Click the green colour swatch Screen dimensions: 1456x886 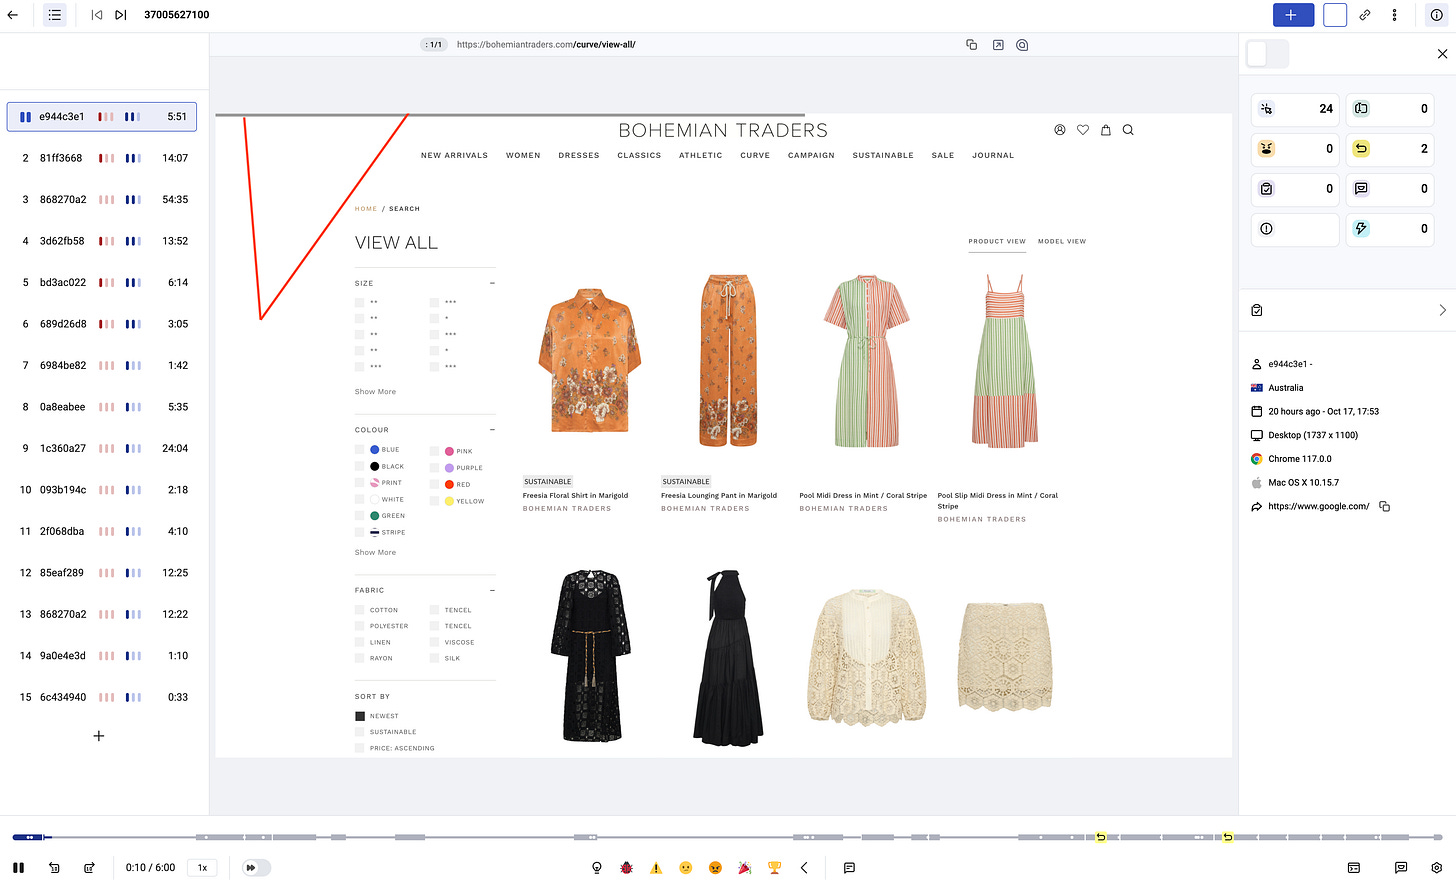click(375, 516)
